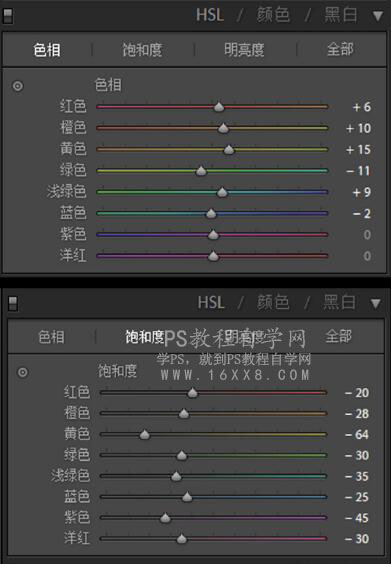Viewport: 391px width, 564px height.
Task: Switch to 色相 tab in bottom panel
Action: tap(51, 337)
